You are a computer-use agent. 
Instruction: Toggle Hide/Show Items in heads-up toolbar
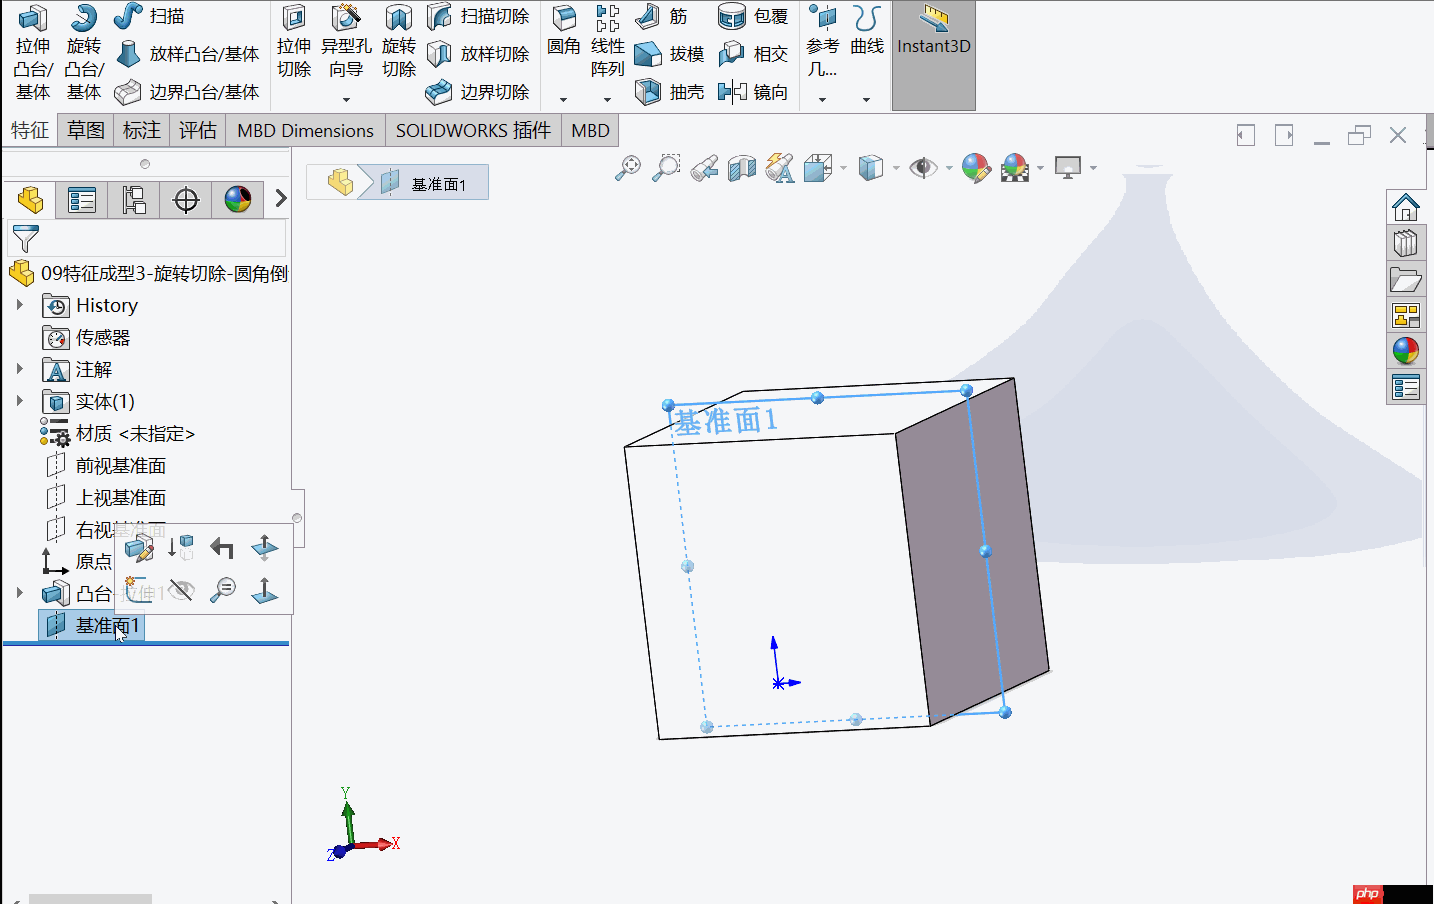tap(922, 168)
